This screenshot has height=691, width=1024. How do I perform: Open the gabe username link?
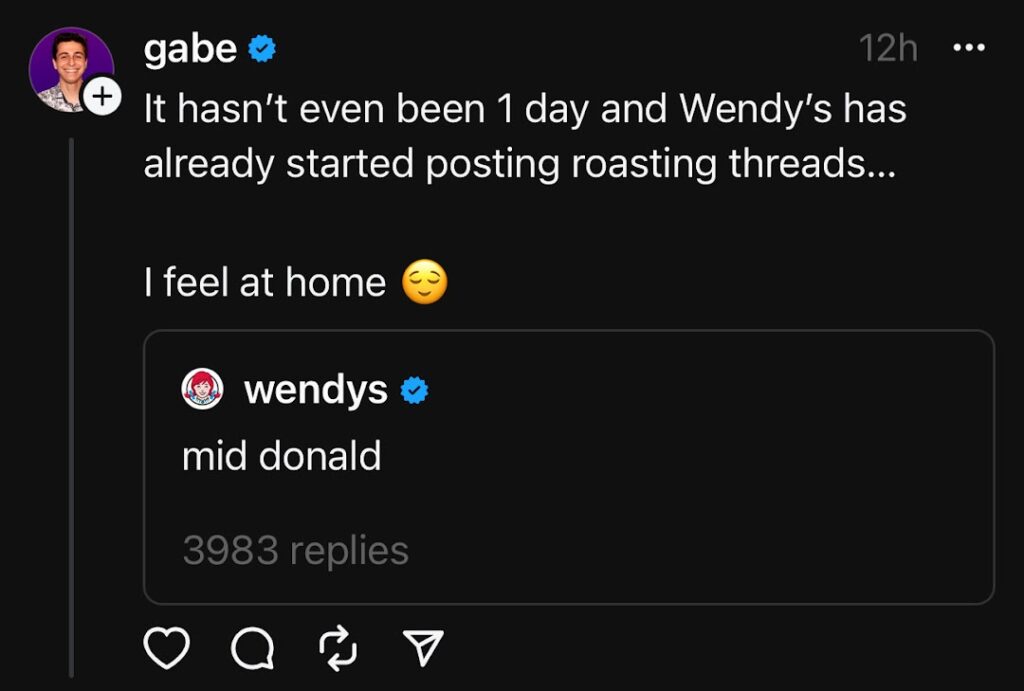click(x=190, y=49)
